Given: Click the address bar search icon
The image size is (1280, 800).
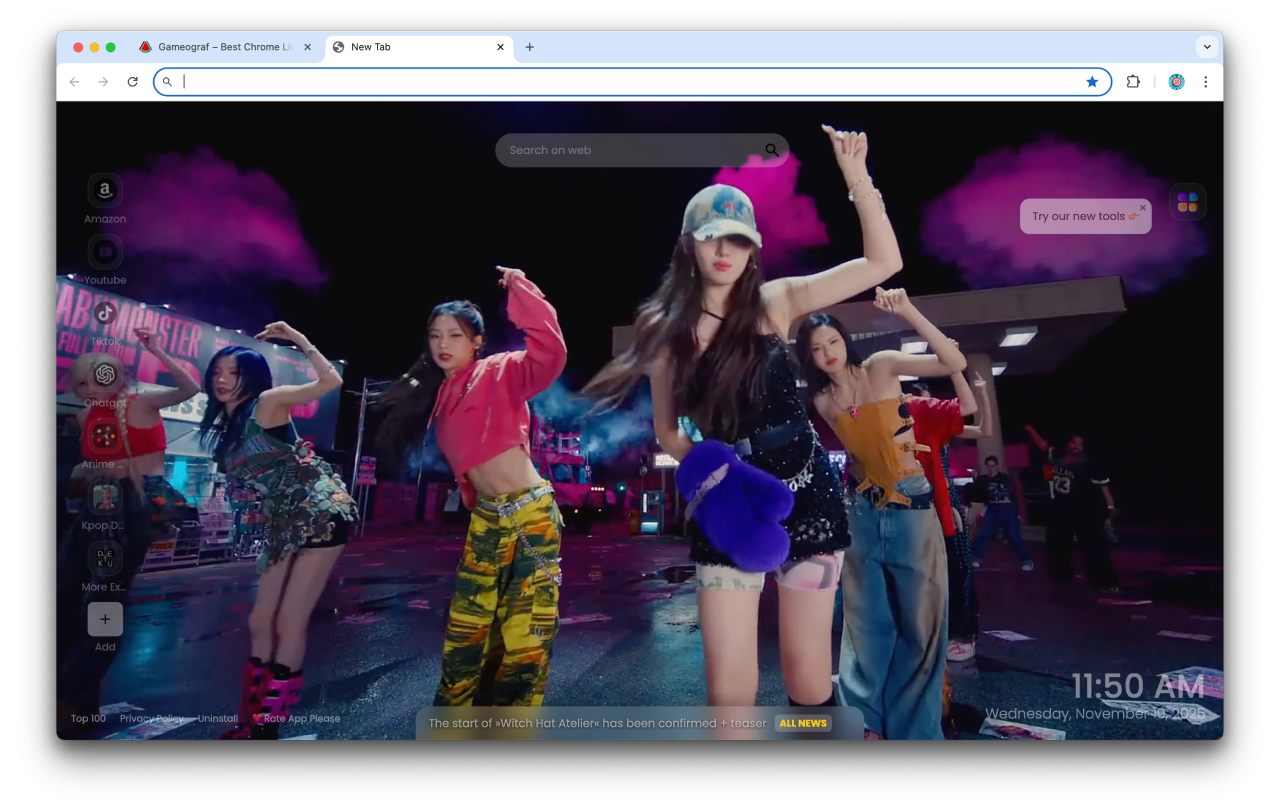Looking at the screenshot, I should click(x=167, y=82).
